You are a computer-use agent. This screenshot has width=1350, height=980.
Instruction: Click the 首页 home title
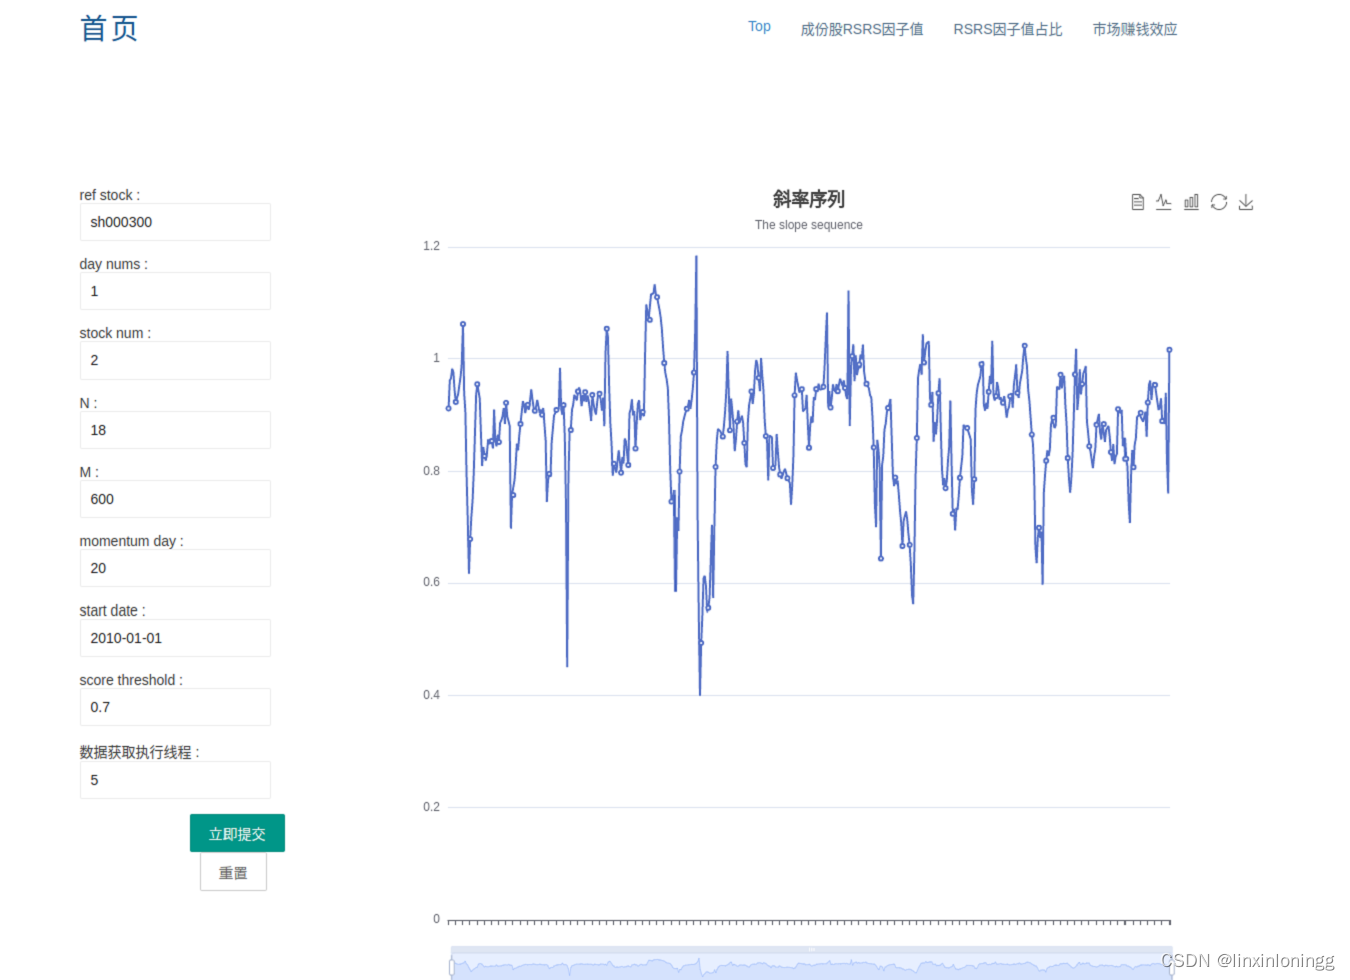tap(109, 28)
